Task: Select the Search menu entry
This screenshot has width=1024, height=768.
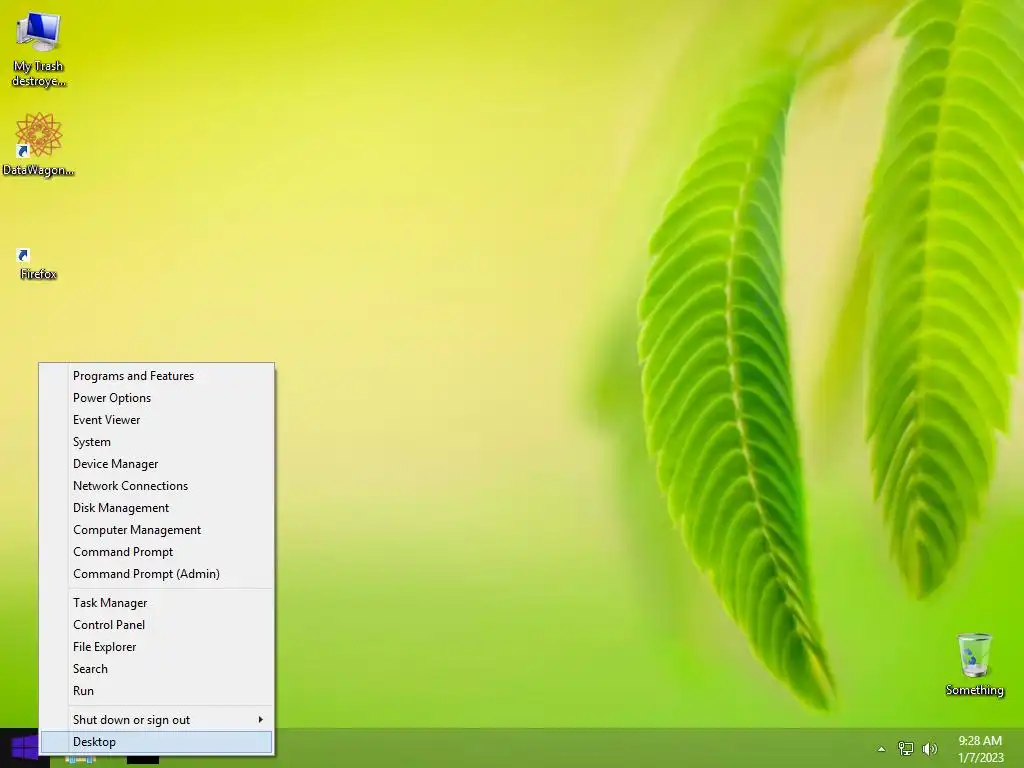Action: tap(157, 669)
